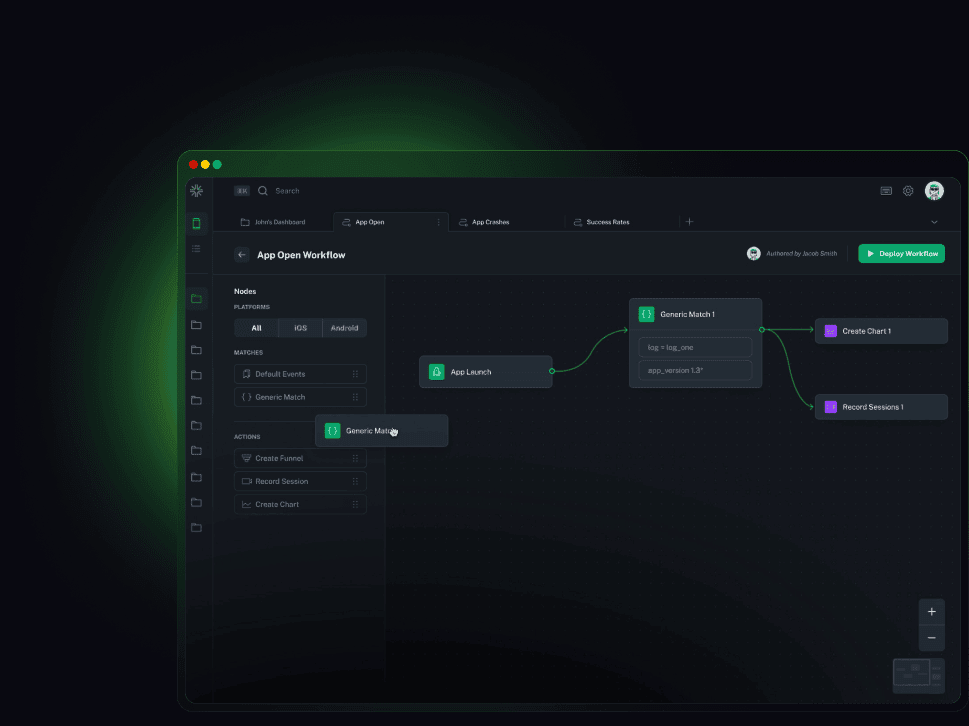The width and height of the screenshot is (969, 726).
Task: Click the Deploy Workflow button
Action: (901, 253)
